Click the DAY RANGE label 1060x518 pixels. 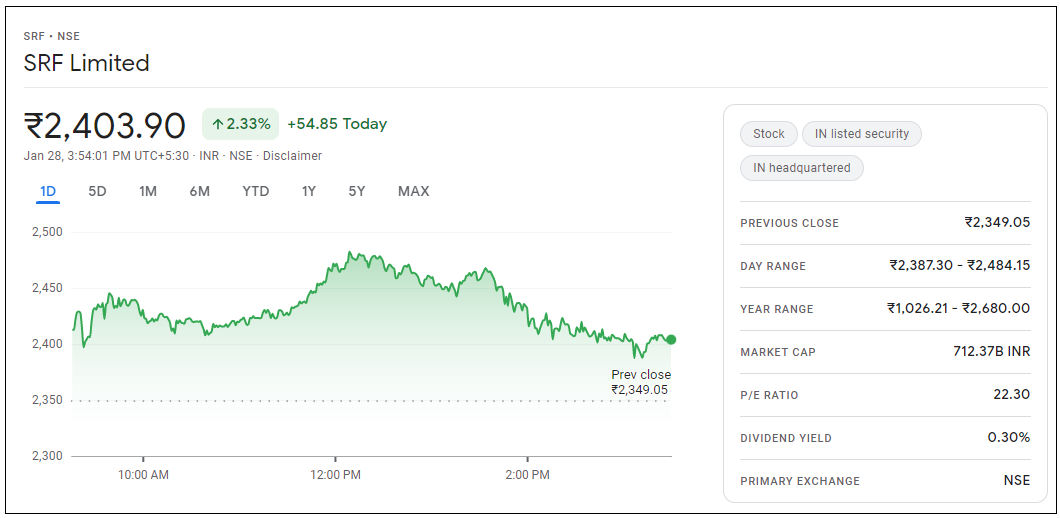pyautogui.click(x=773, y=266)
